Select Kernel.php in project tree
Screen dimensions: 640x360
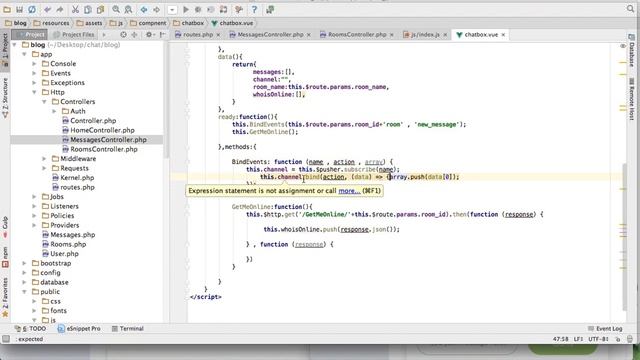(73, 178)
